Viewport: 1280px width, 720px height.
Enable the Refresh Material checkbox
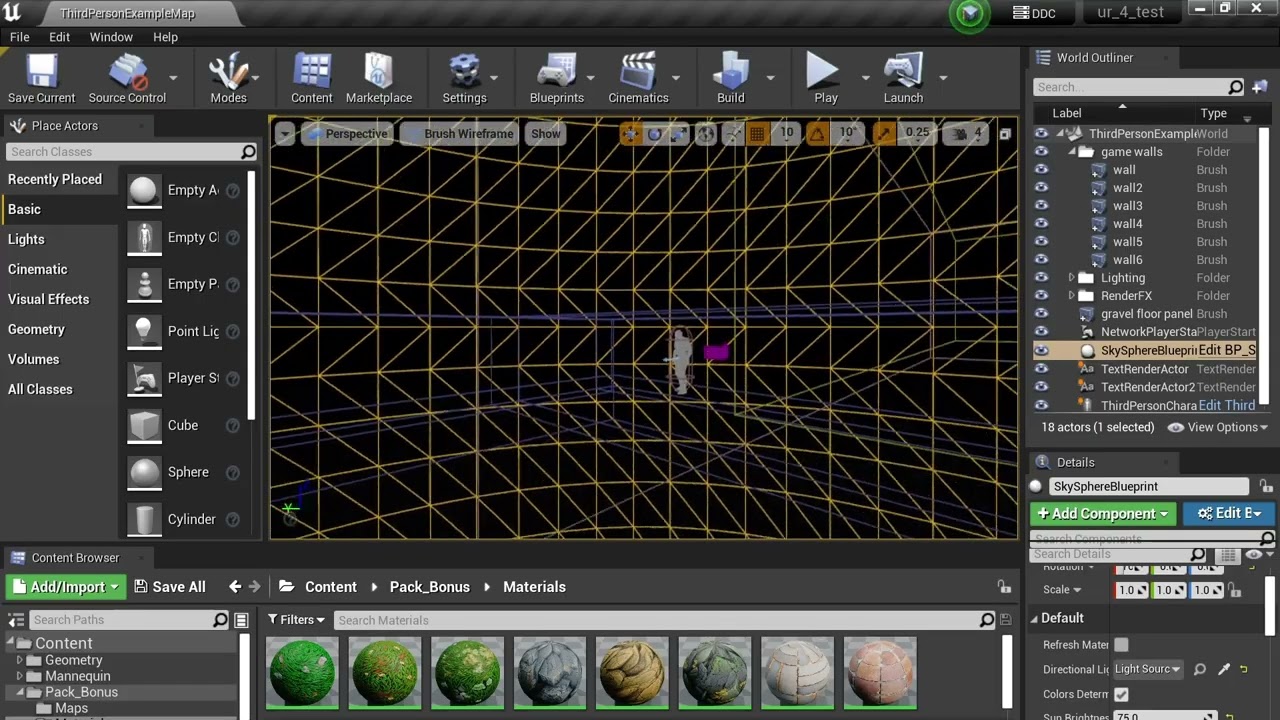coord(1121,645)
